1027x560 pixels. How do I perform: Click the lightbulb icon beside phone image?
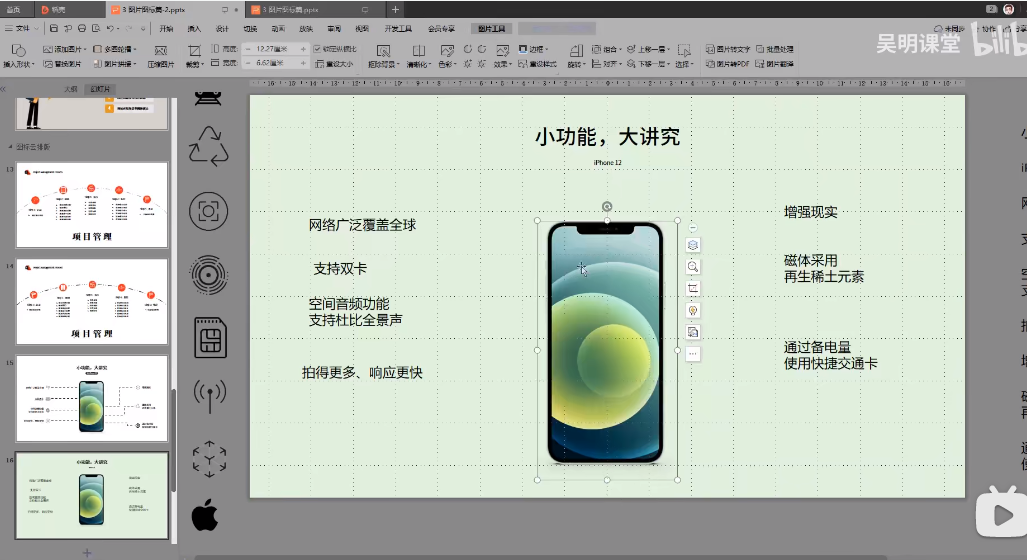[x=692, y=310]
